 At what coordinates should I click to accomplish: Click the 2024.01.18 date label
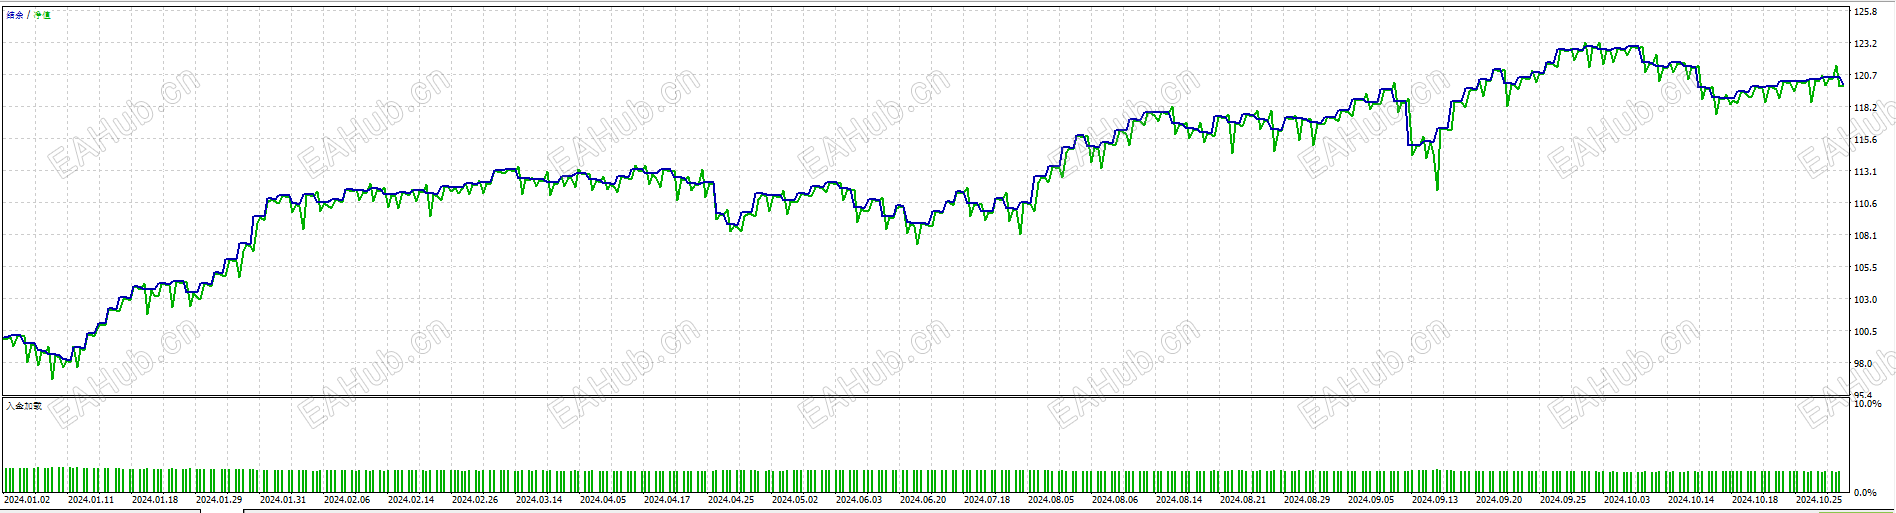pyautogui.click(x=155, y=500)
